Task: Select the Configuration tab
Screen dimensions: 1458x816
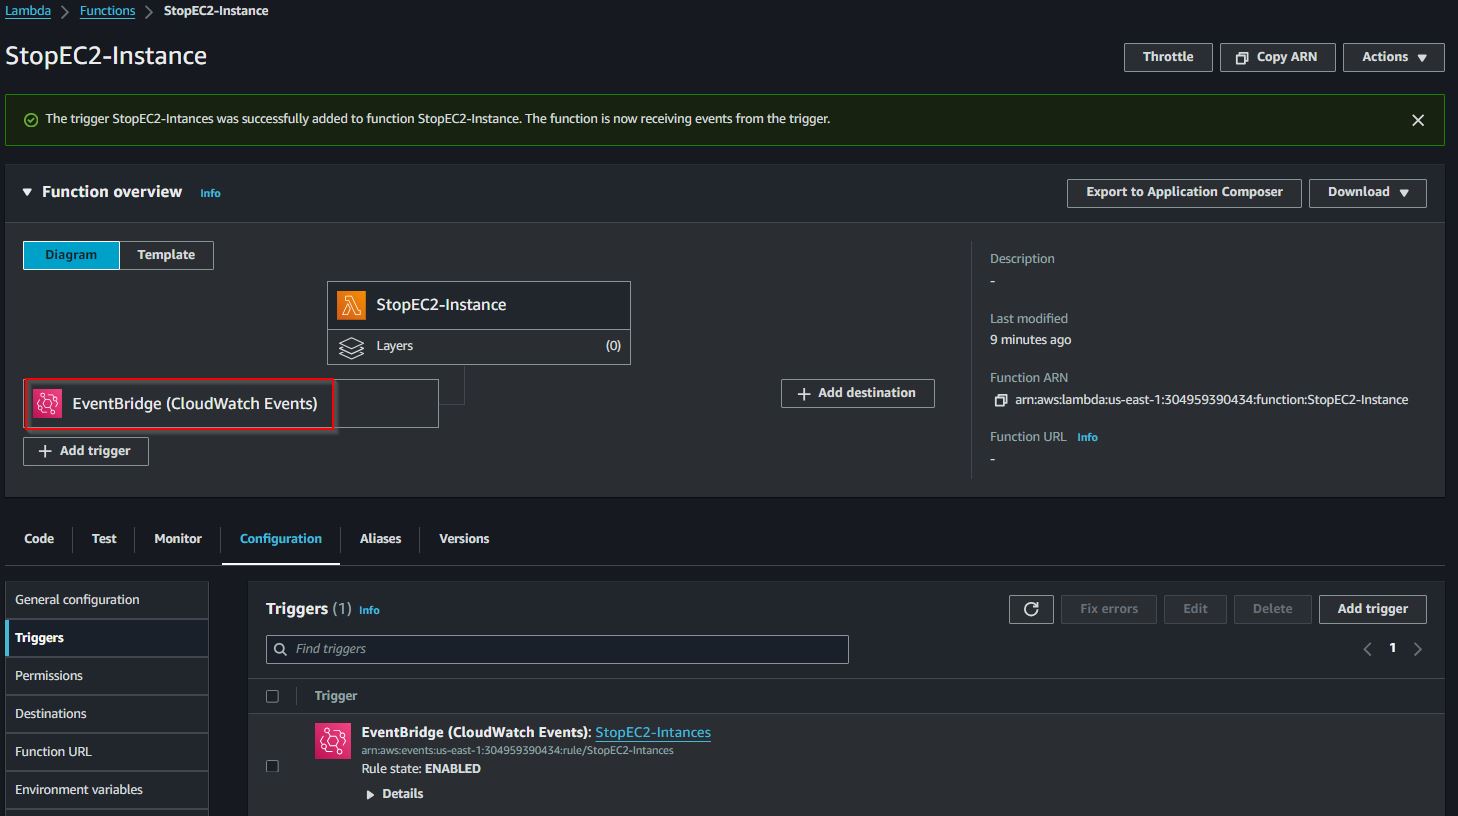Action: coord(281,539)
